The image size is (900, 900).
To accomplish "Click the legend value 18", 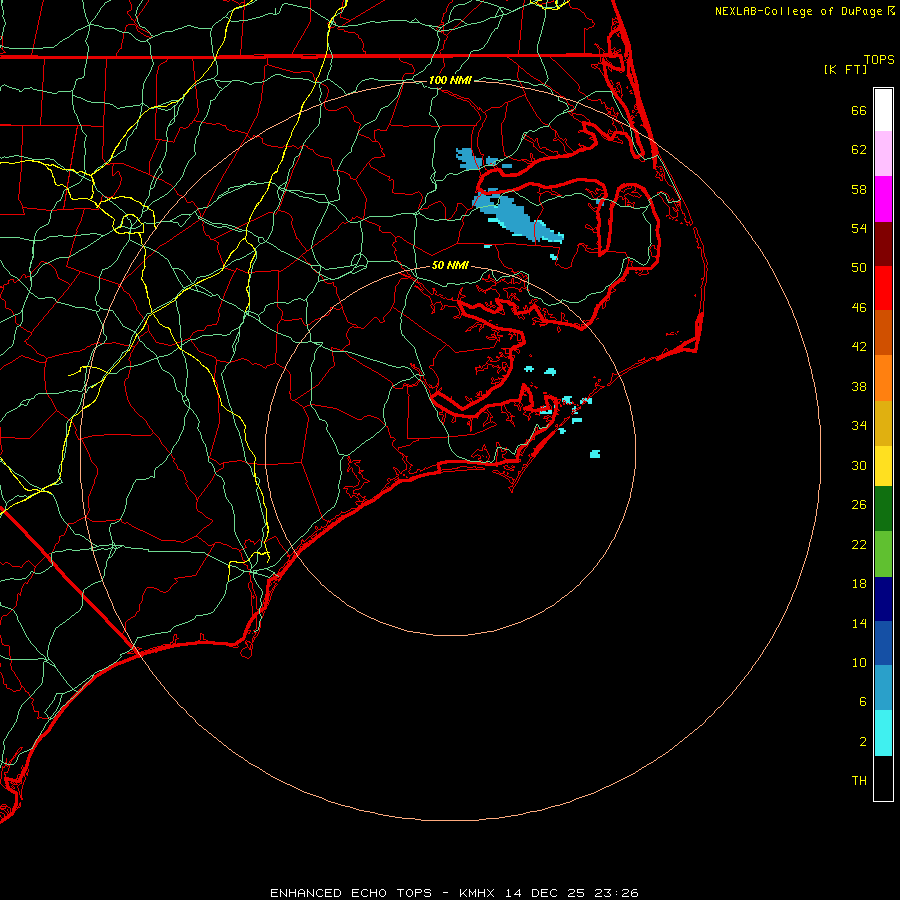I will (x=859, y=584).
